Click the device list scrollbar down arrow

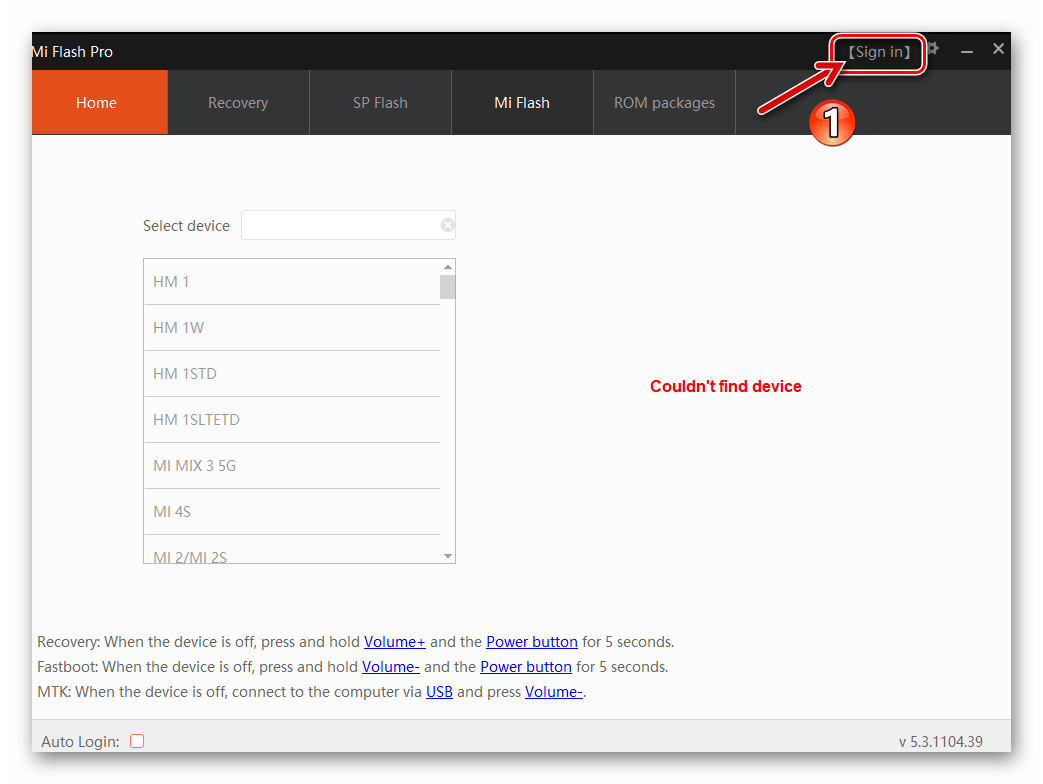[x=447, y=555]
